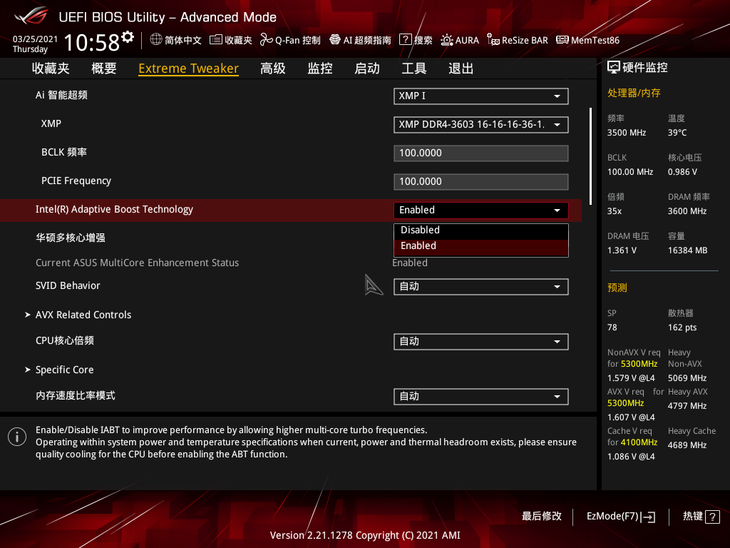Open the SVID Behavior dropdown

pos(480,287)
